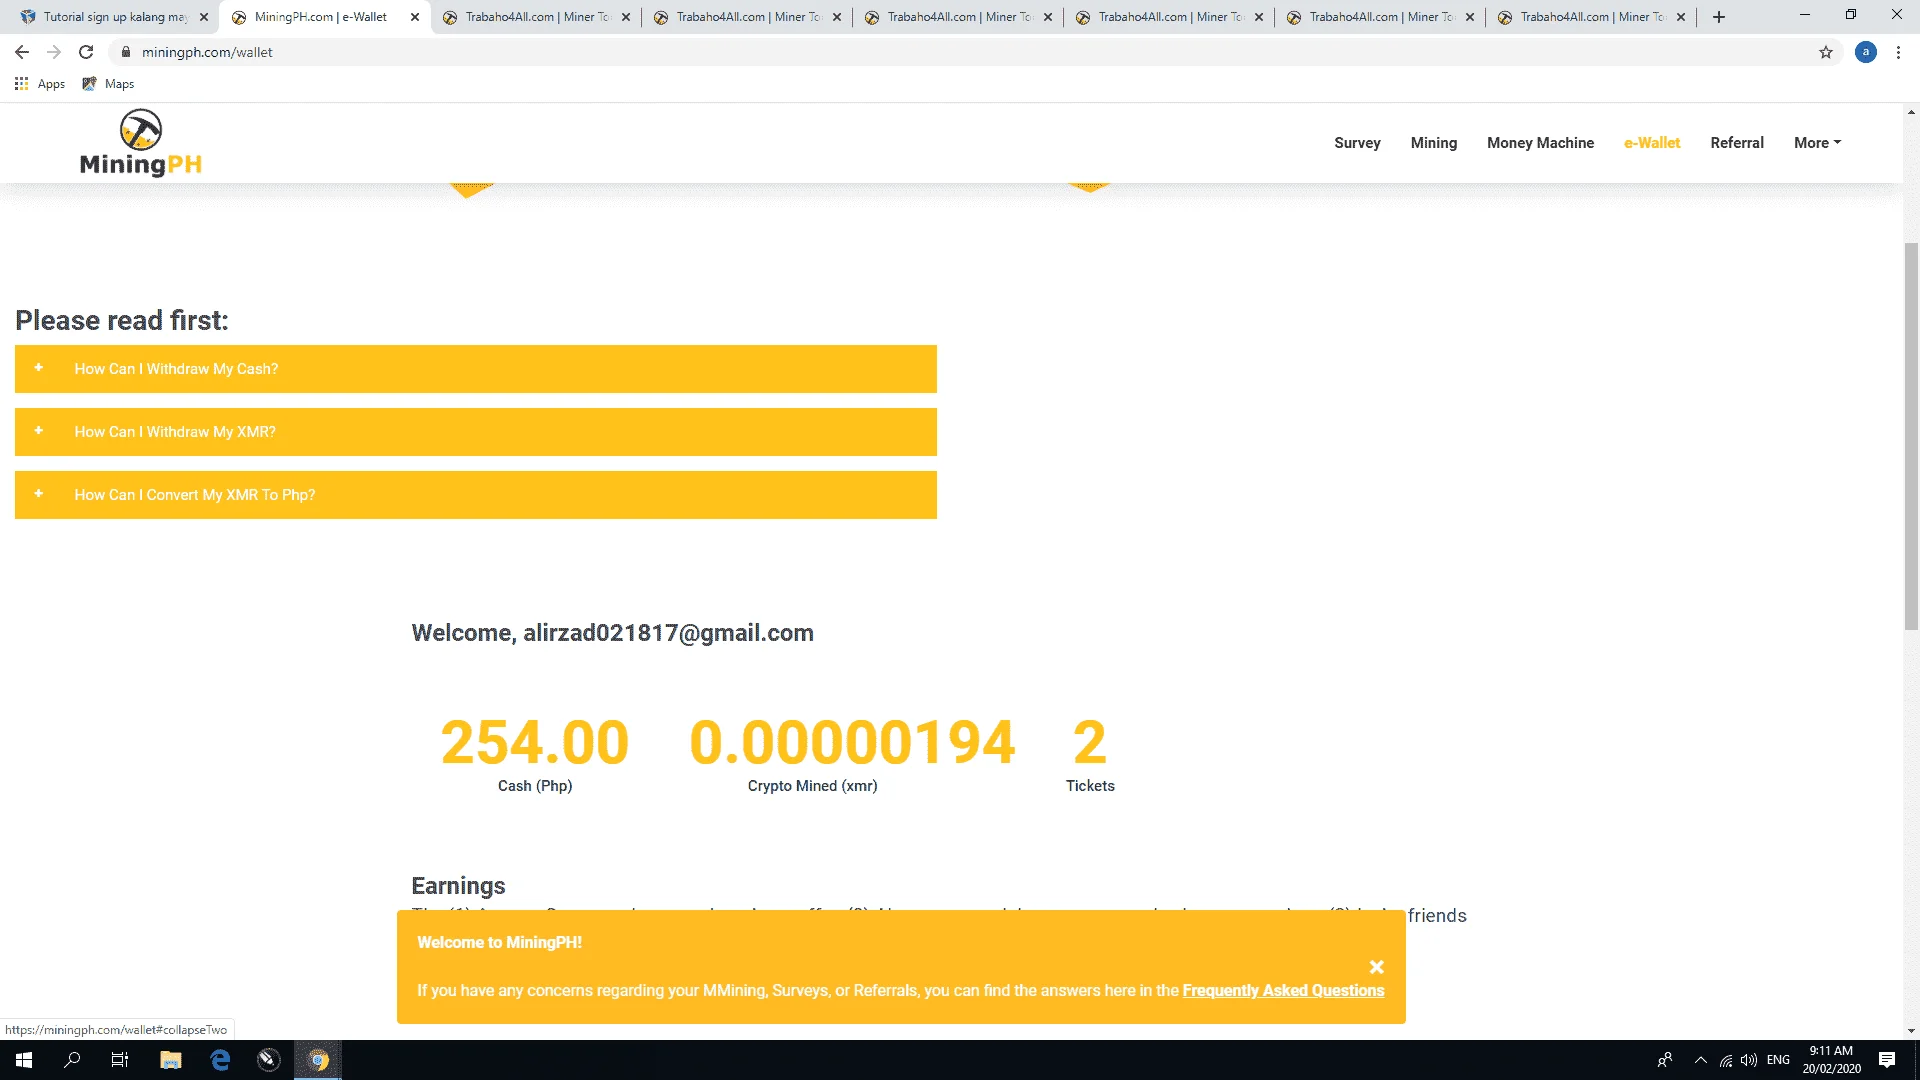Expand How Can I Convert My XMR To Php
The width and height of the screenshot is (1920, 1080).
click(x=476, y=495)
